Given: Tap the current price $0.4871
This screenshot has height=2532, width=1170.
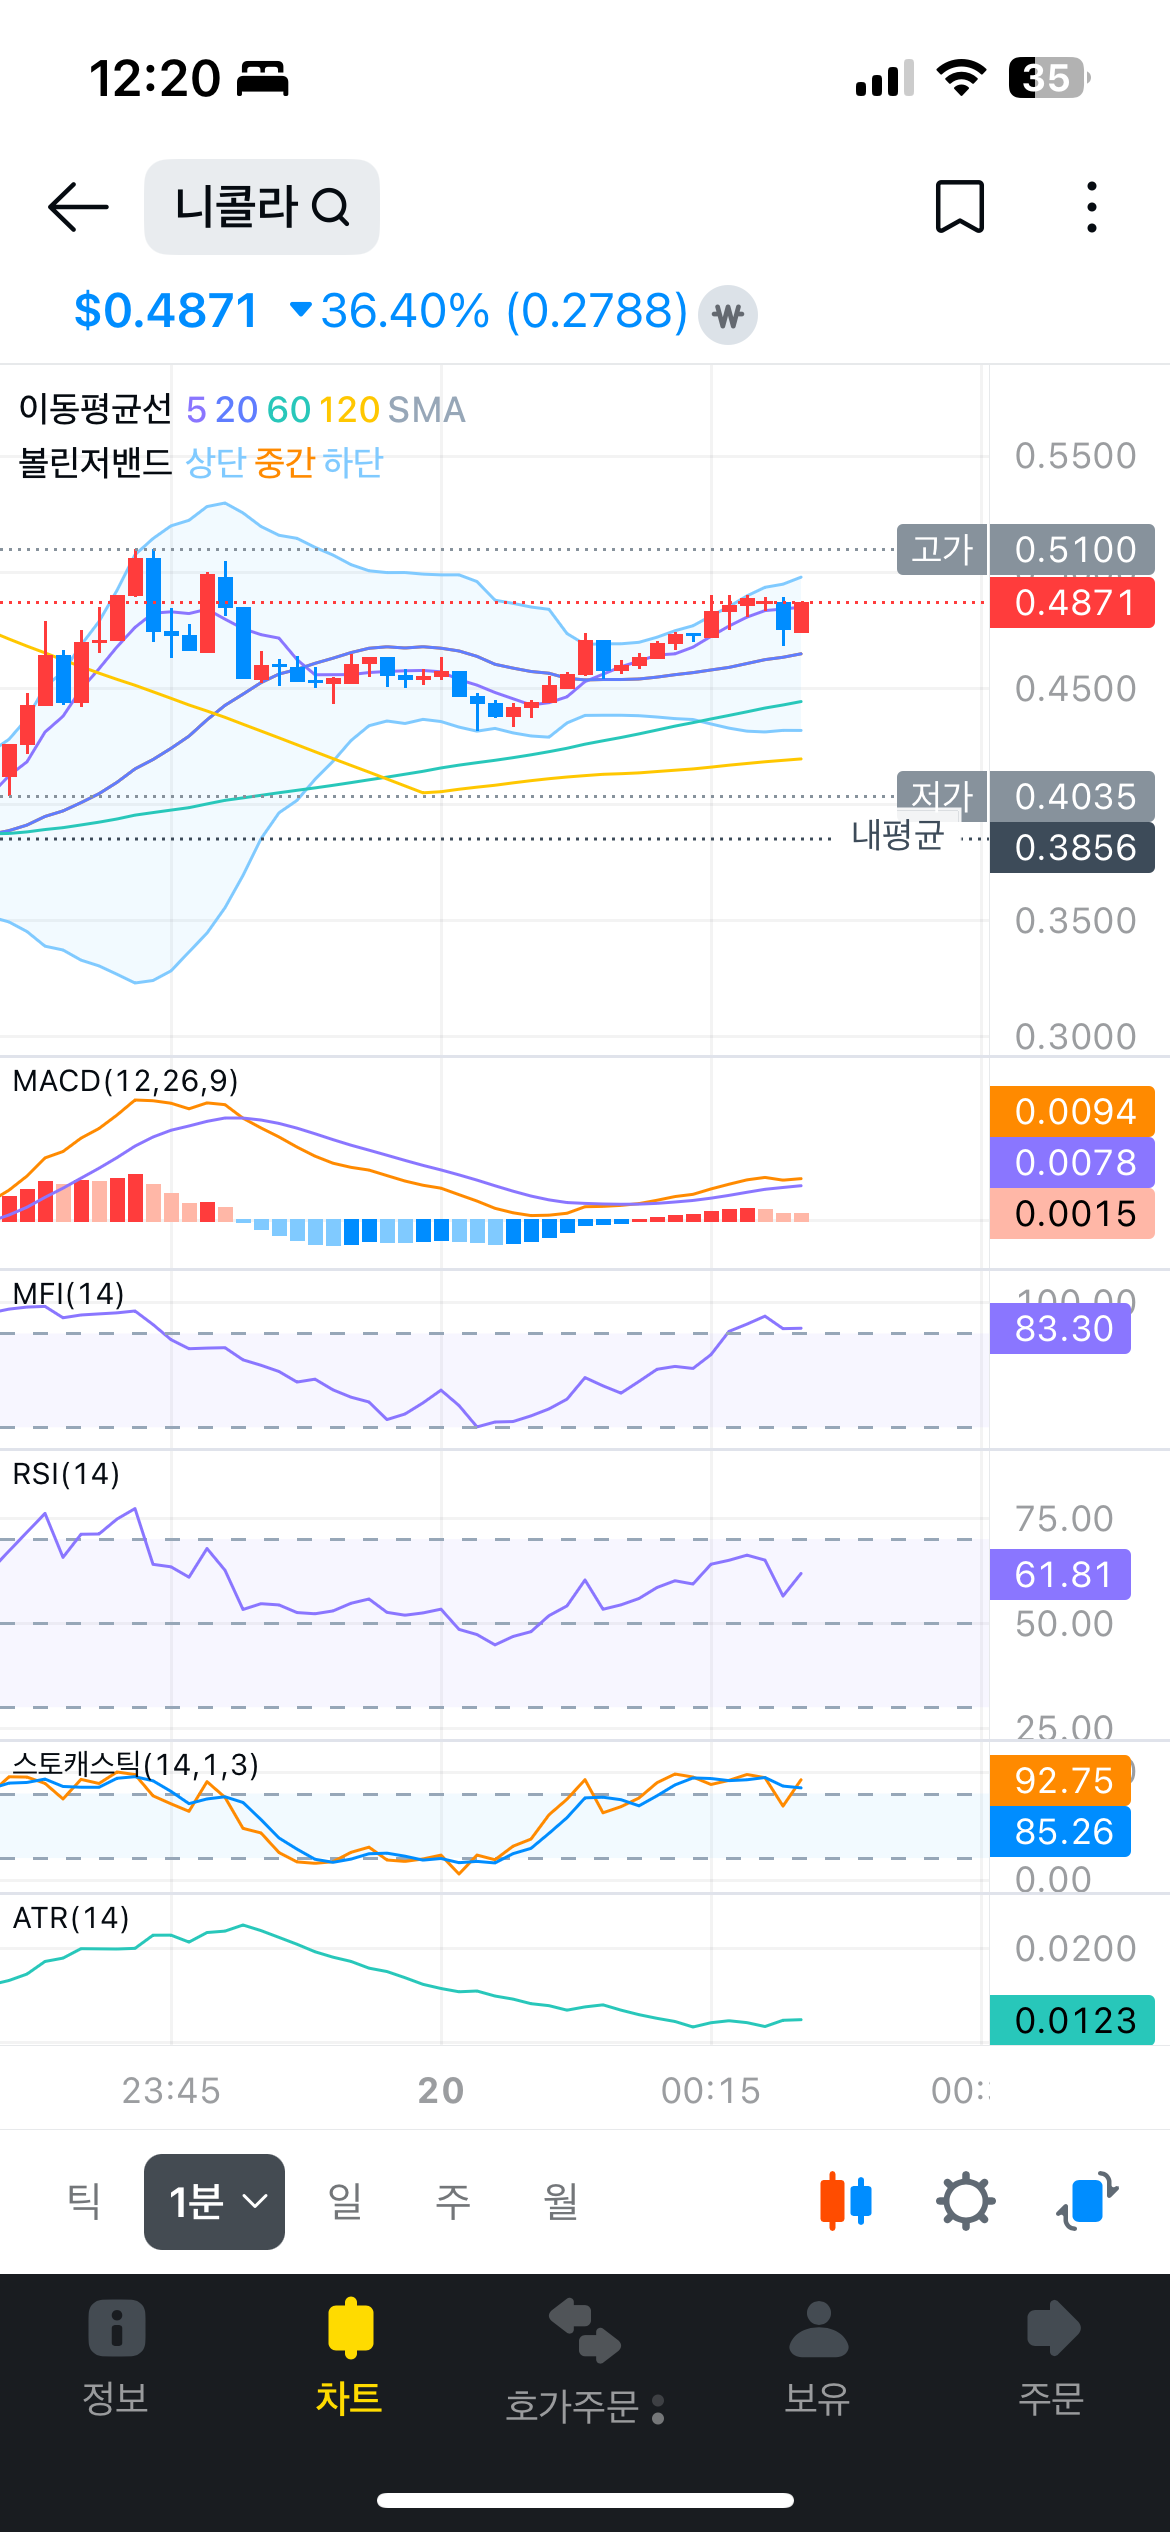Looking at the screenshot, I should click(x=166, y=311).
